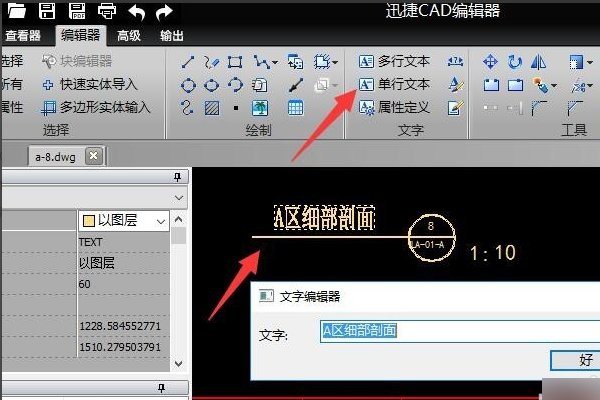The height and width of the screenshot is (400, 600).
Task: Click the 1:10 scale text in drawing
Action: click(x=492, y=253)
